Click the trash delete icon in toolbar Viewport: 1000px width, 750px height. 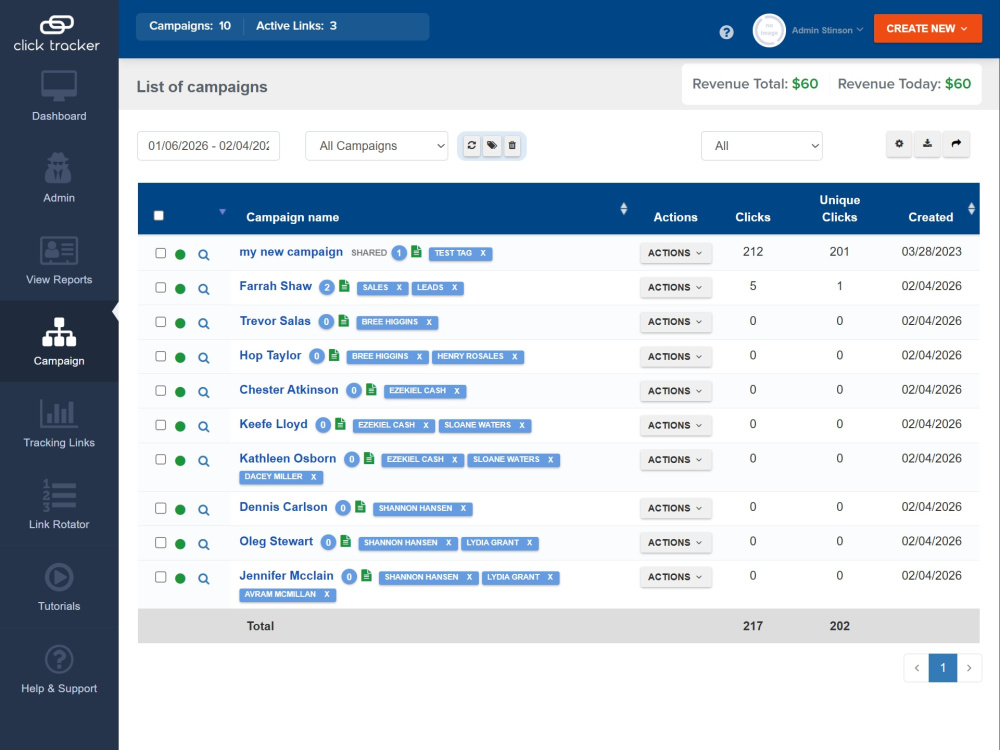tap(512, 145)
